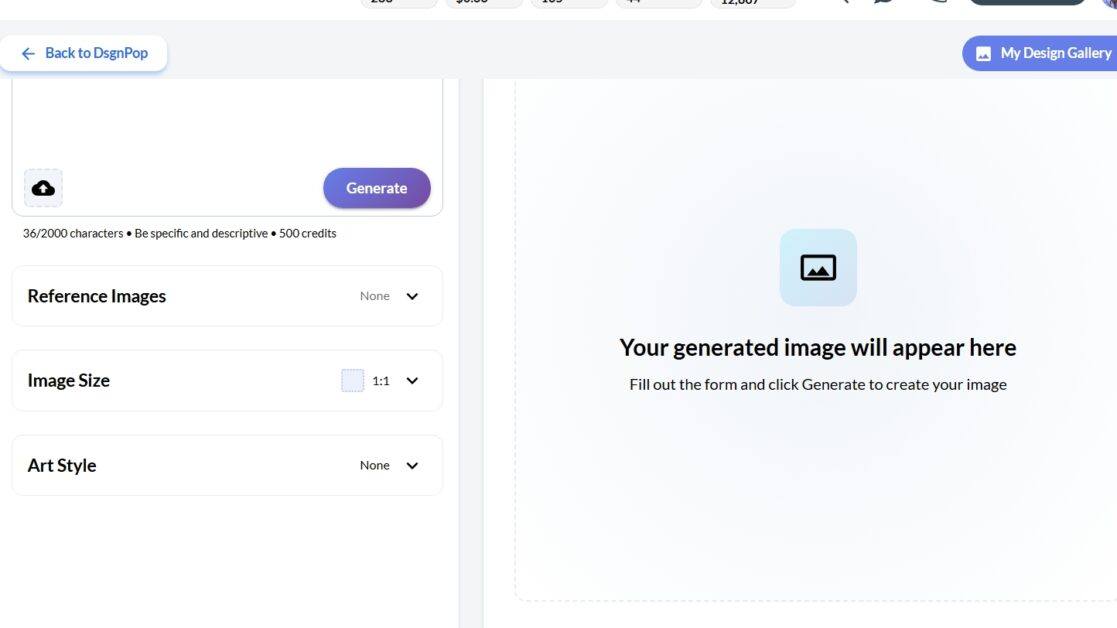Open My Design Gallery
The width and height of the screenshot is (1117, 628).
(x=1055, y=54)
